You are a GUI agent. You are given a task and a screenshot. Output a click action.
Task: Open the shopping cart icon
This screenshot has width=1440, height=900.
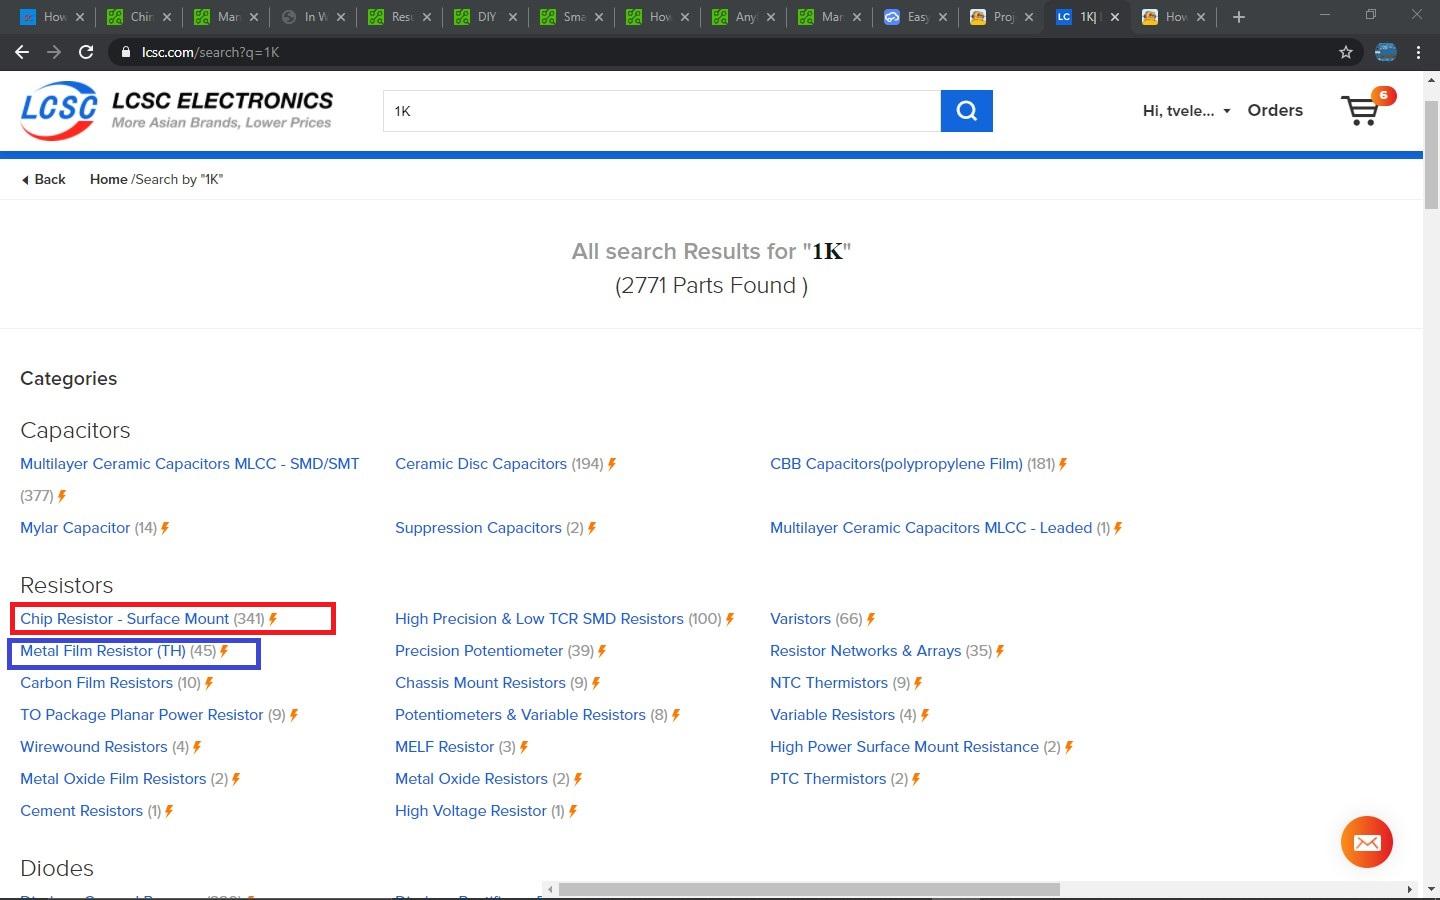click(x=1360, y=110)
